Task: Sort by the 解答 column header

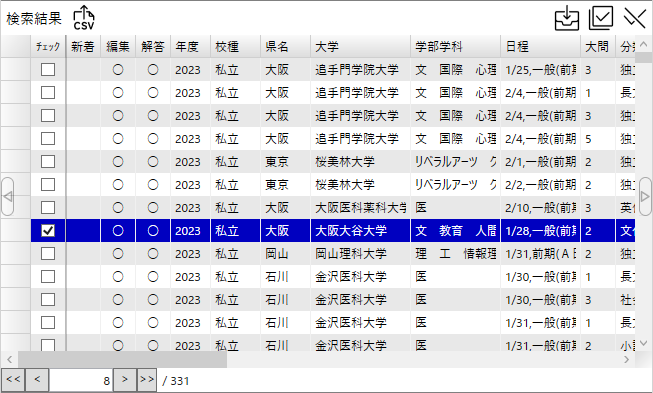Action: click(153, 47)
